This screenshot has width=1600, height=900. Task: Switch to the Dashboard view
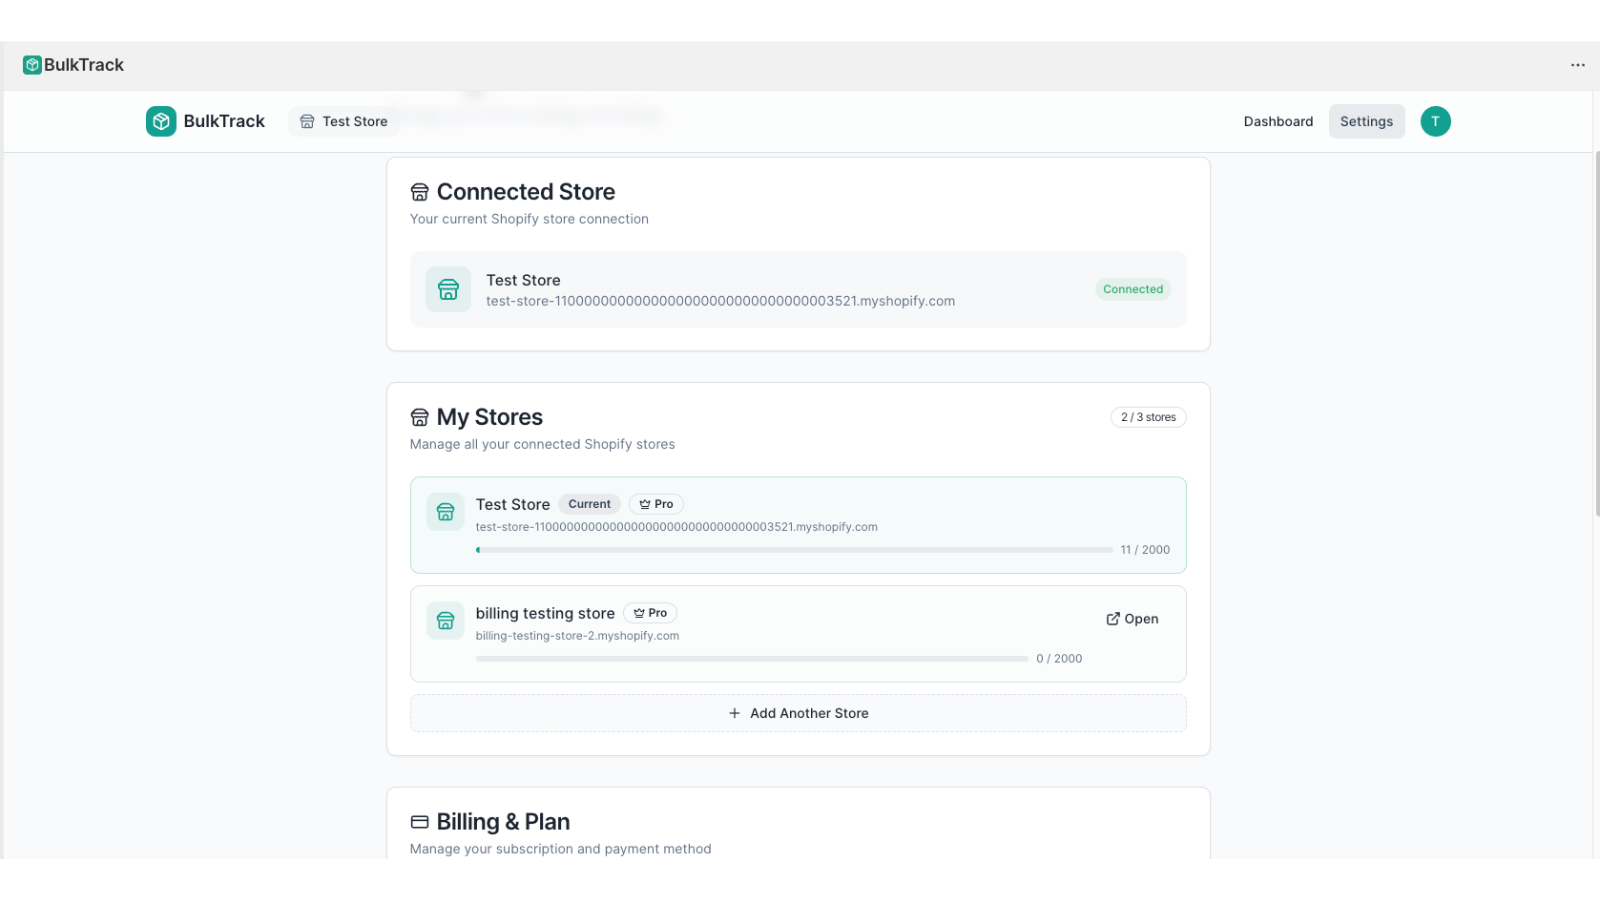[x=1278, y=121]
